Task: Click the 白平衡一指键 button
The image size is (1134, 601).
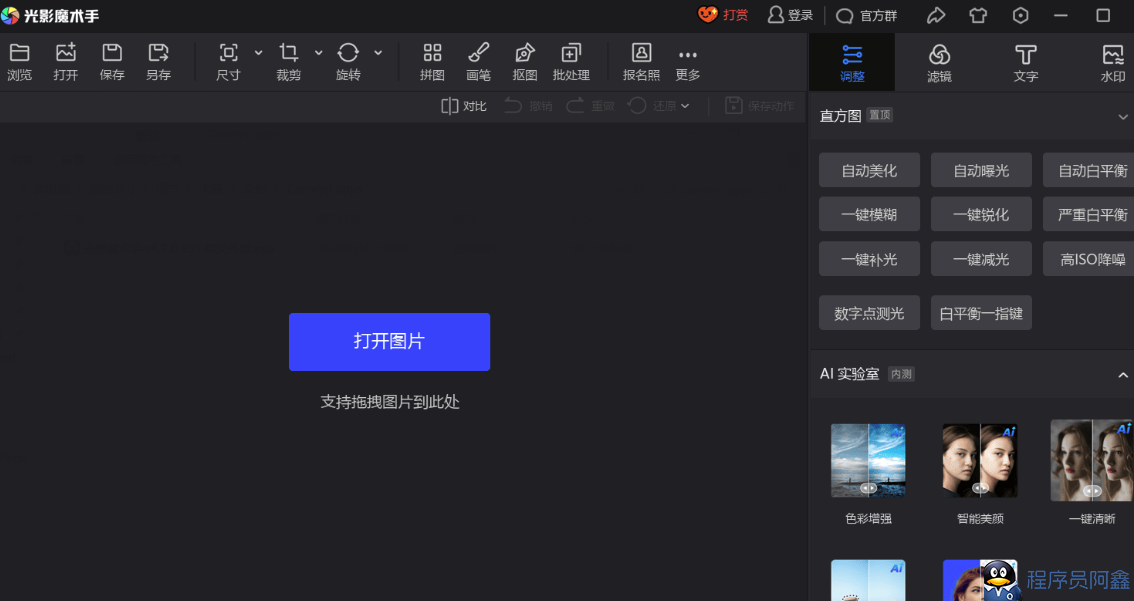Action: click(x=981, y=312)
